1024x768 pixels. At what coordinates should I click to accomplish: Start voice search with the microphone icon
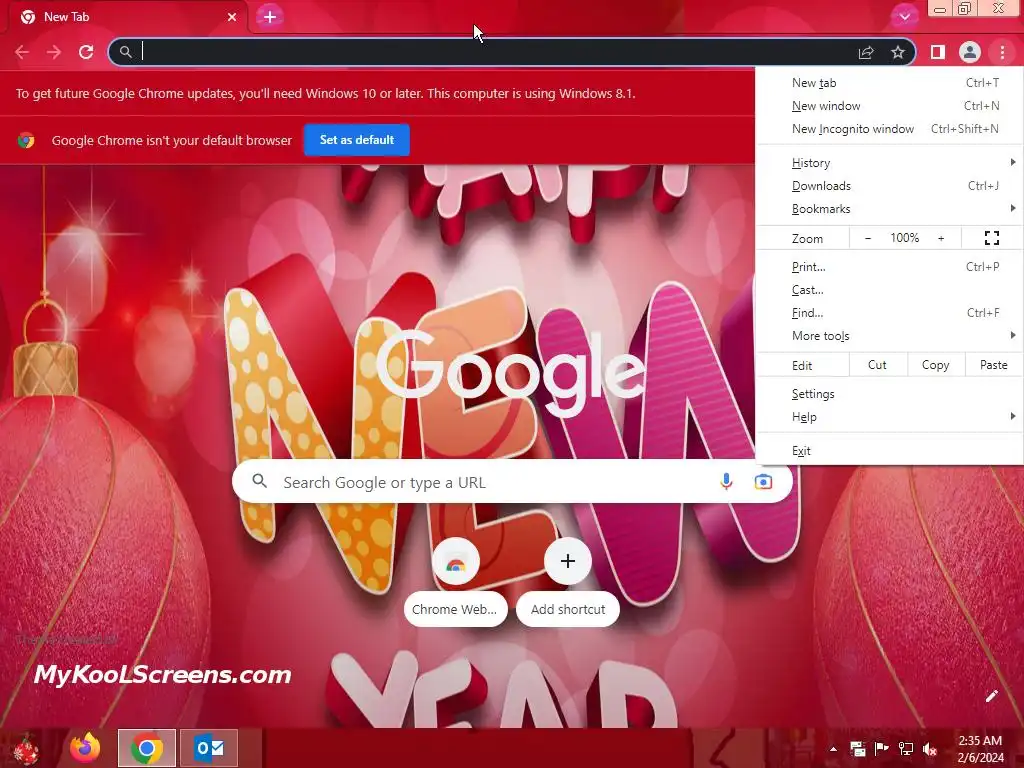click(726, 482)
